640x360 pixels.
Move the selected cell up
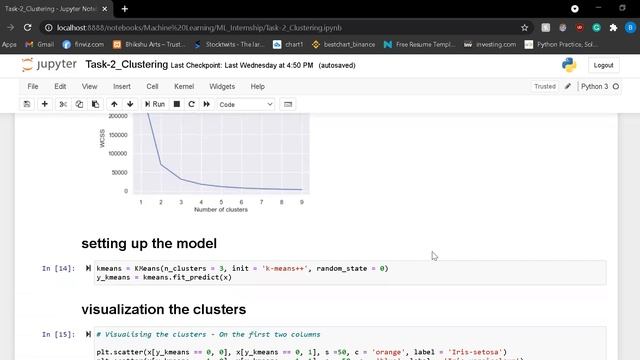click(x=114, y=104)
